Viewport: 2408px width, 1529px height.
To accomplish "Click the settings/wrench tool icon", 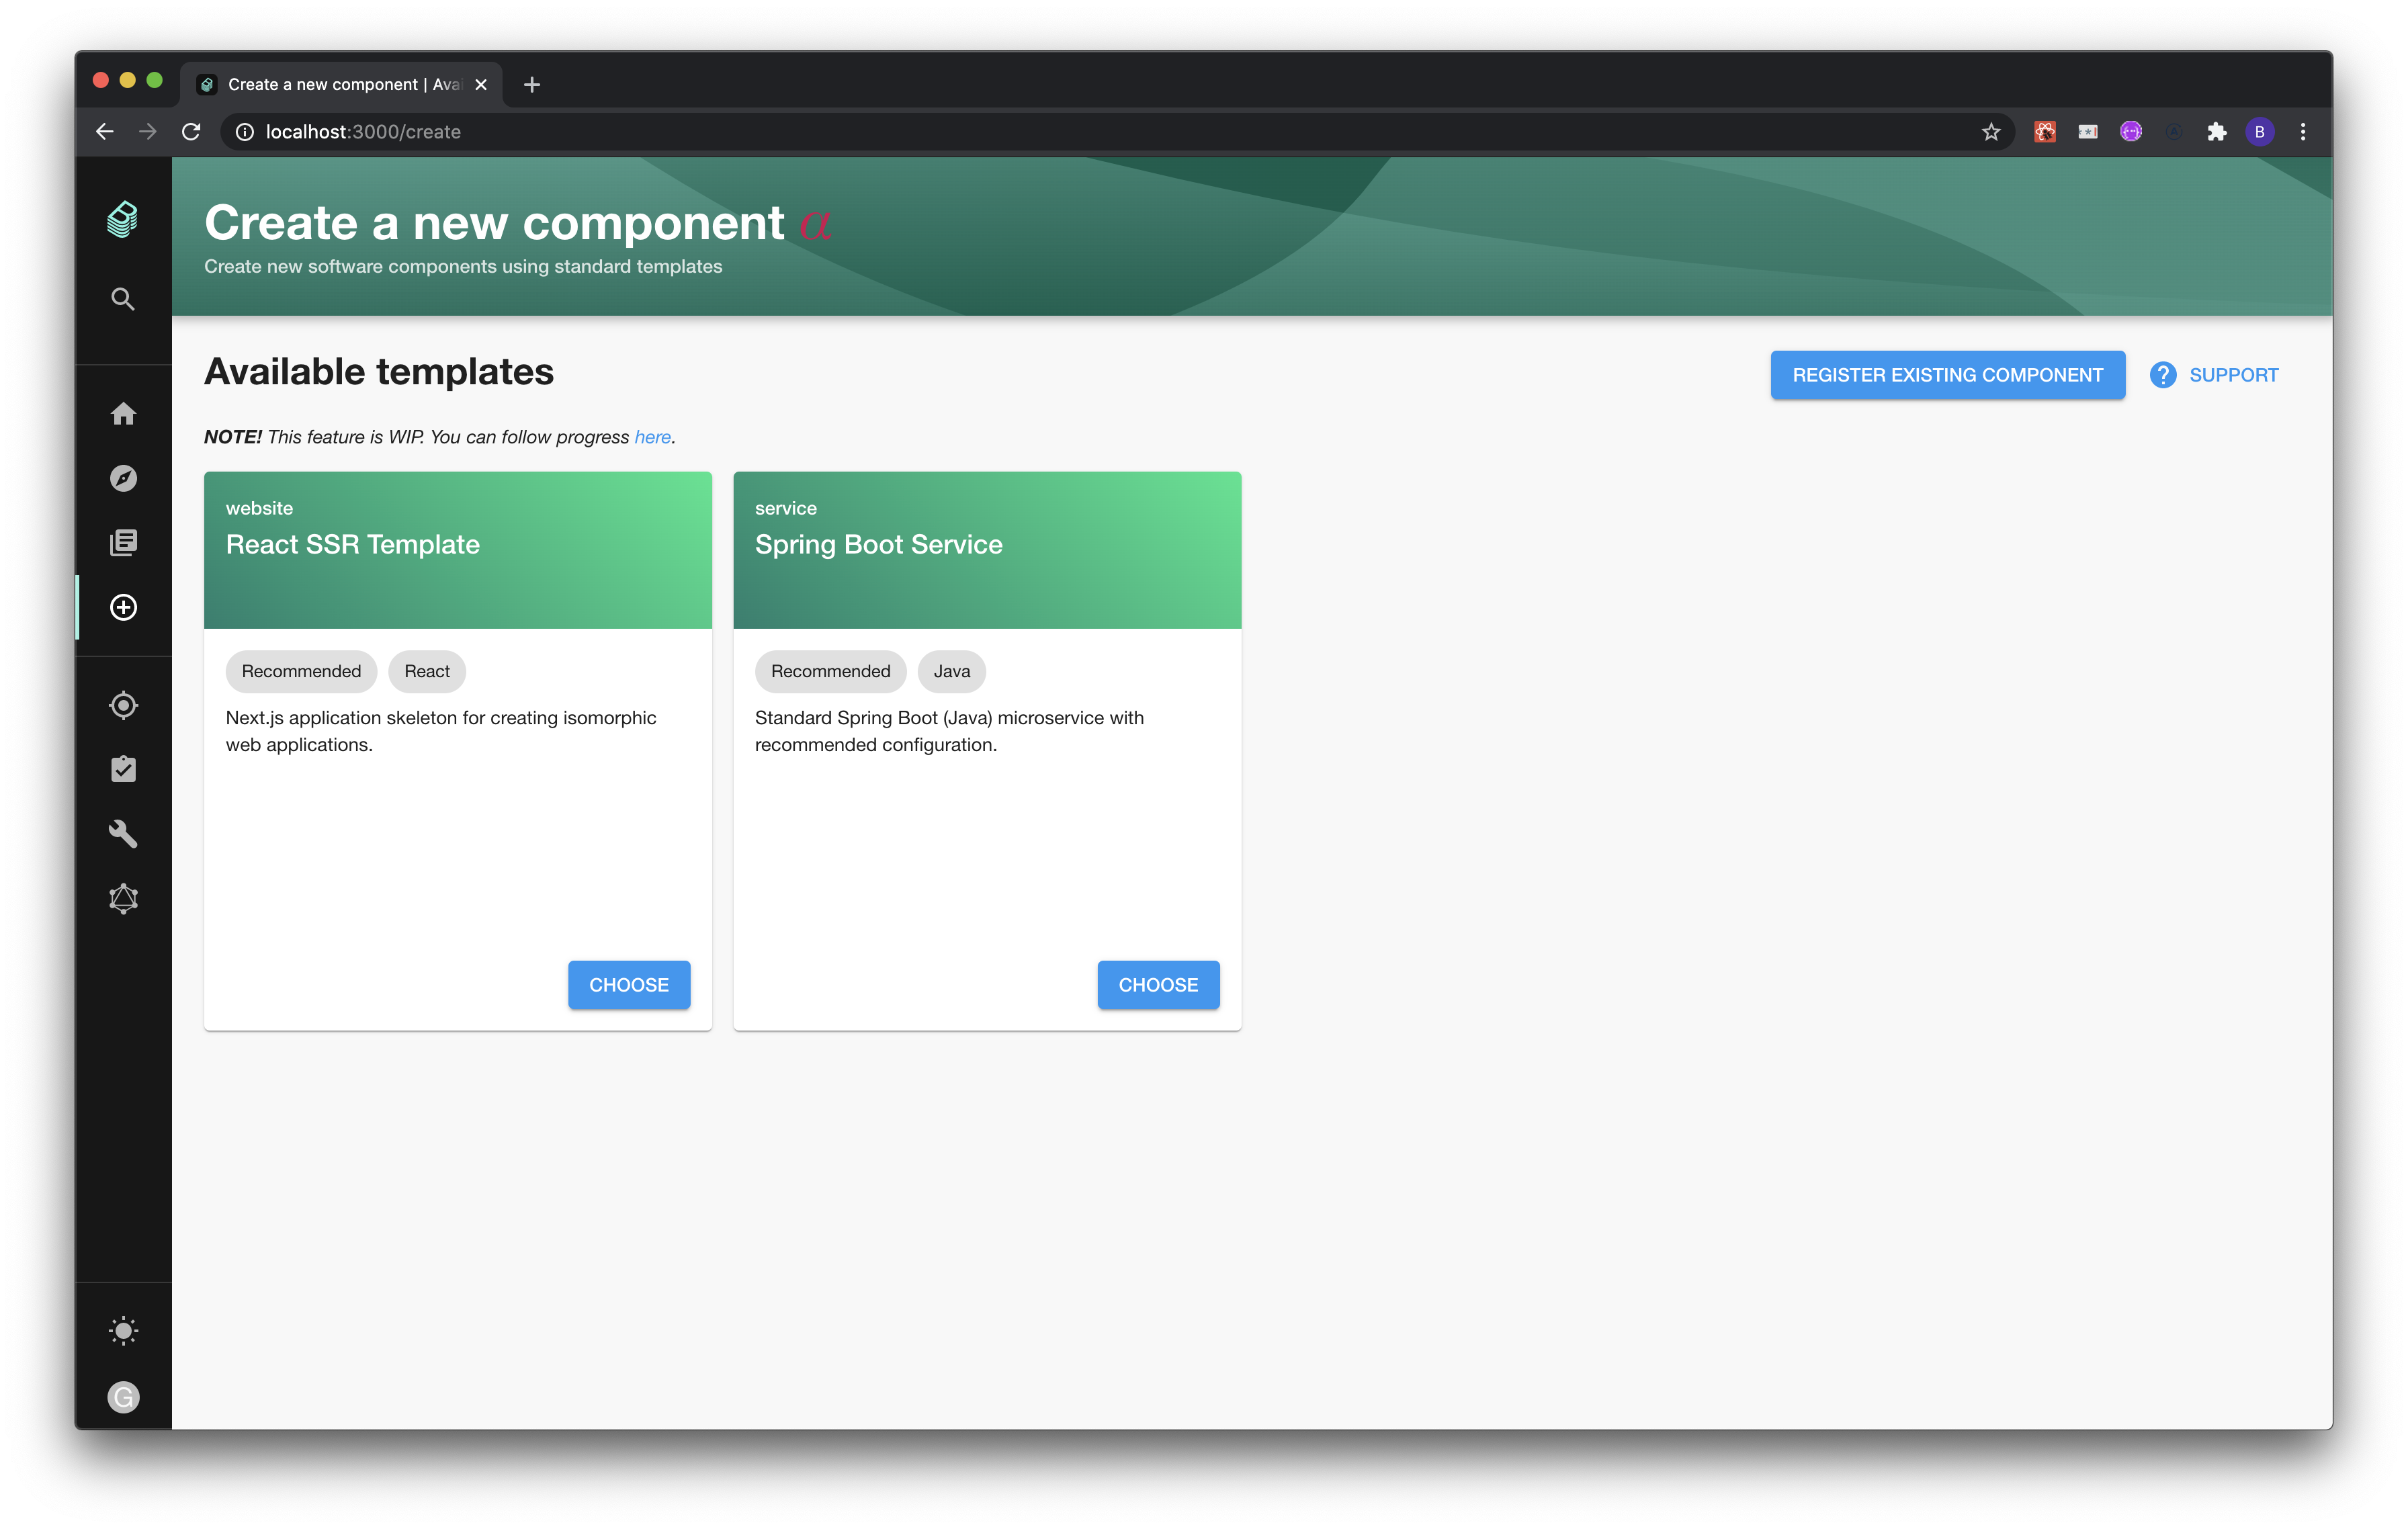I will [x=124, y=834].
